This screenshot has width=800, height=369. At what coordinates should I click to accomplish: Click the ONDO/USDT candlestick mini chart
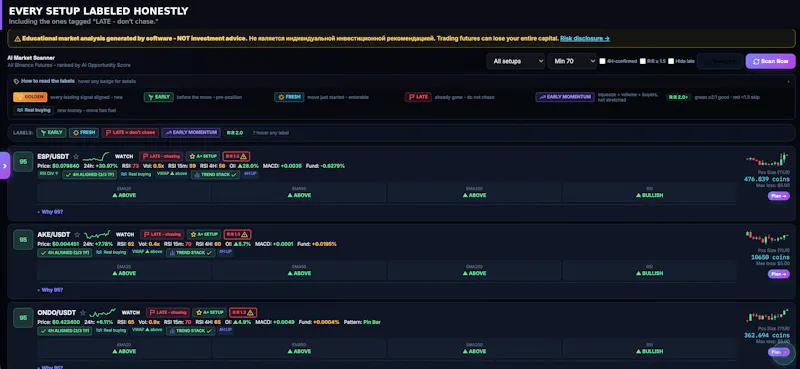767,315
